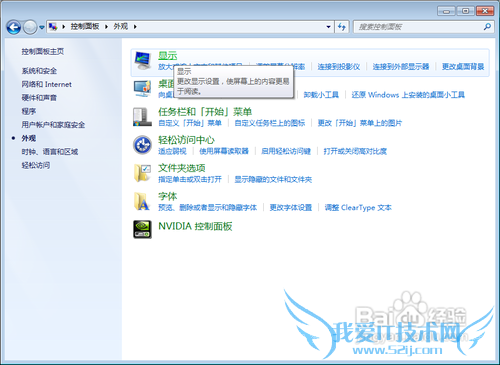This screenshot has height=365, width=500.
Task: Click 适应弱视 link
Action: click(x=172, y=151)
